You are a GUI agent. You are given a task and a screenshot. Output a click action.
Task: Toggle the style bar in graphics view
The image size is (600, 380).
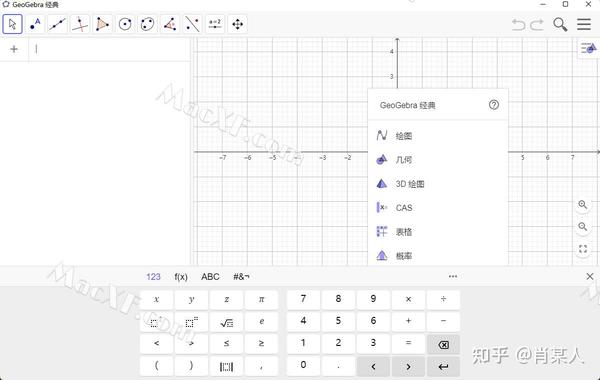589,49
